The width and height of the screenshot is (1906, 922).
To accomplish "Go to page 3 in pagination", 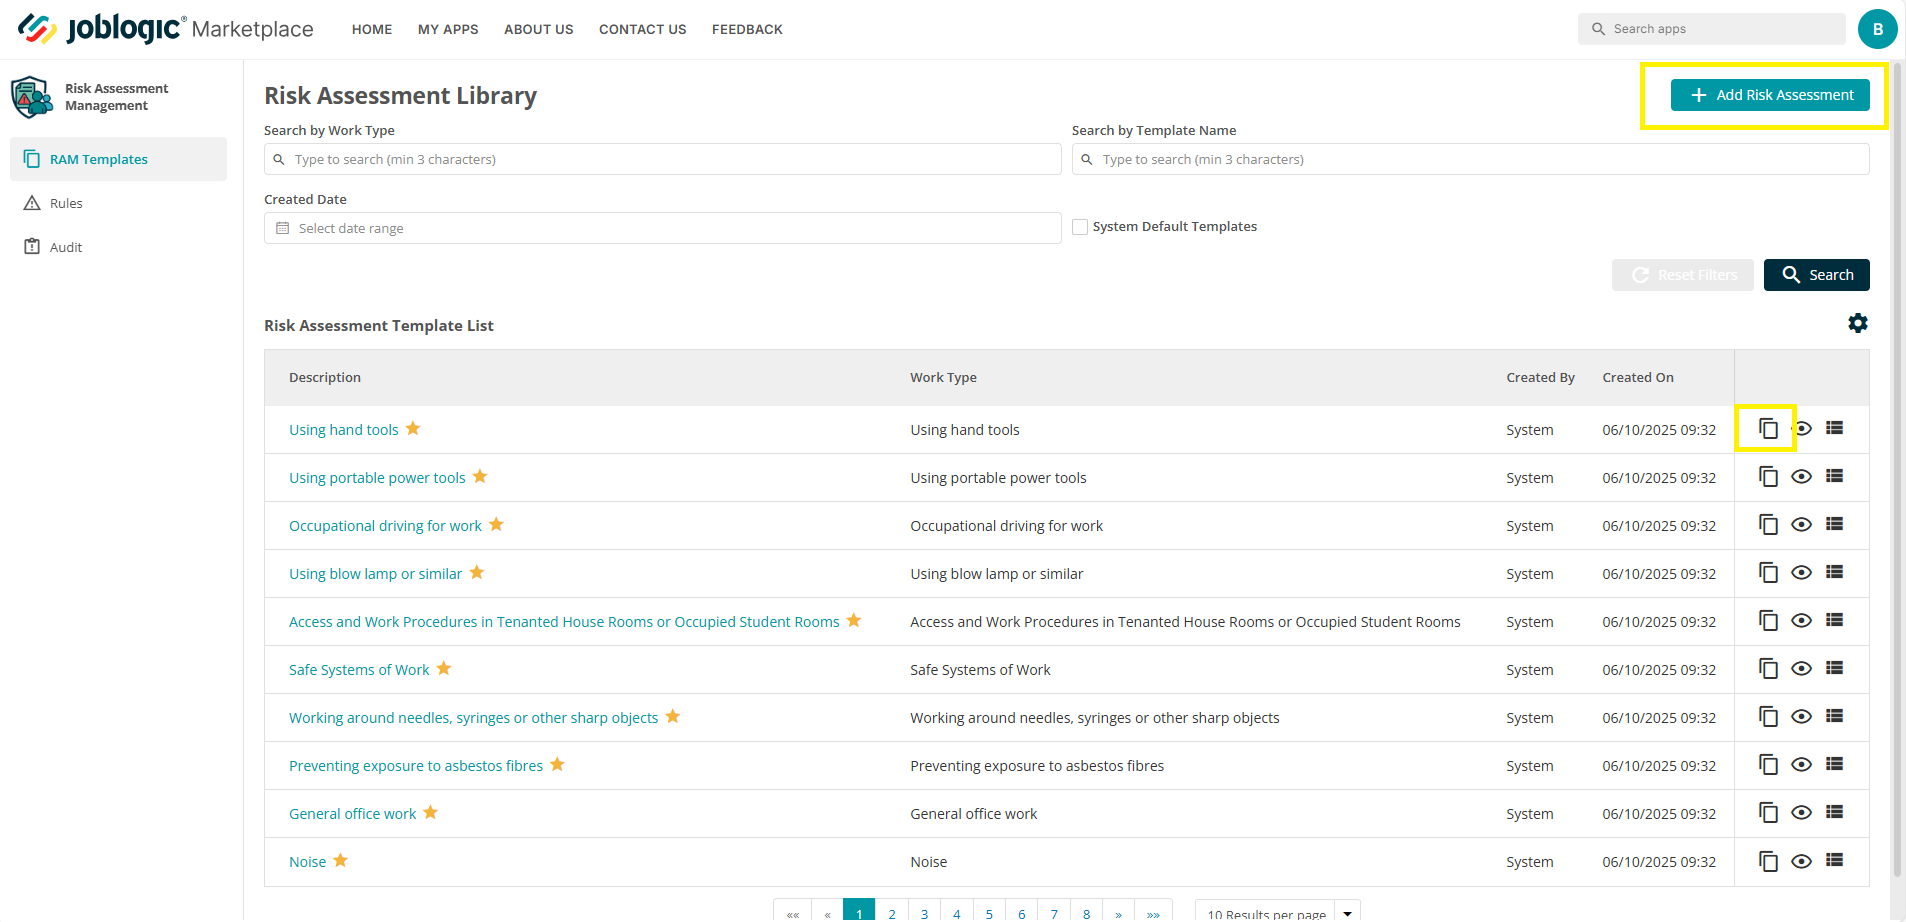I will [924, 911].
